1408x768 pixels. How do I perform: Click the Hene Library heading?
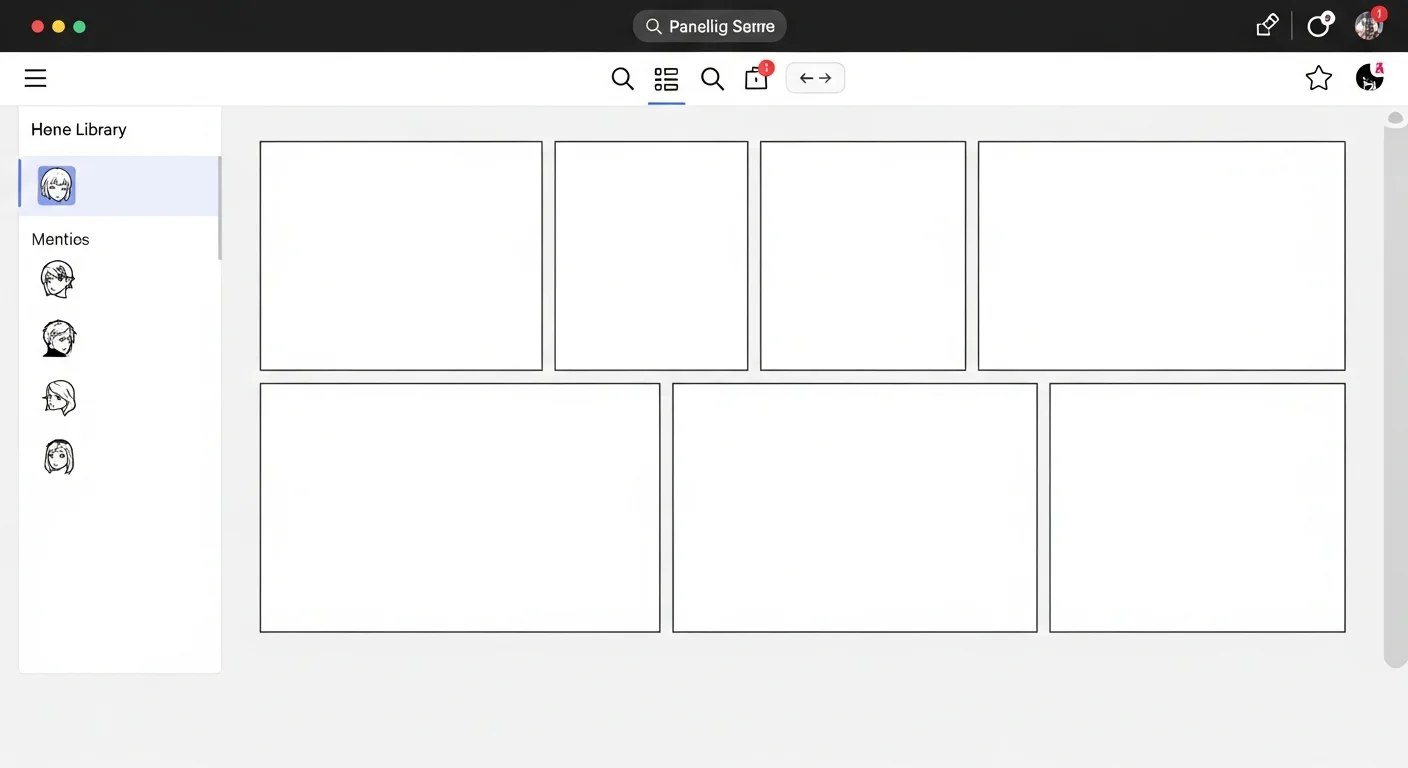79,129
